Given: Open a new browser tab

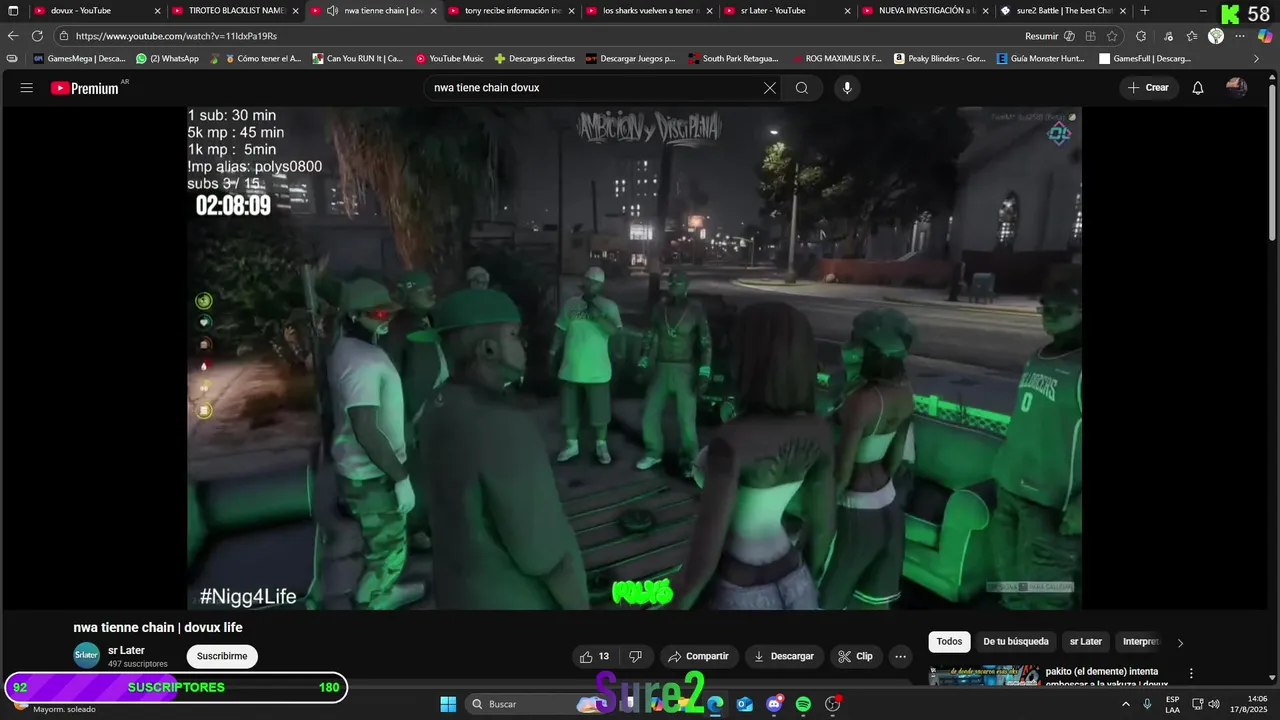Looking at the screenshot, I should point(1145,11).
